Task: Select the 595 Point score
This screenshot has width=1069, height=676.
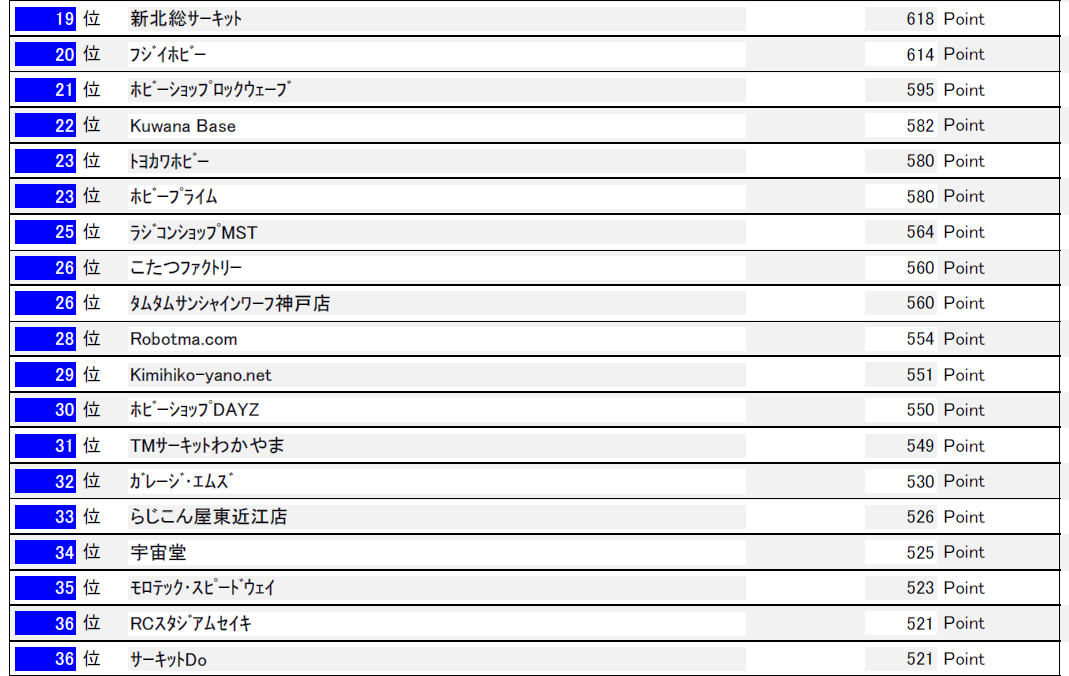Action: [x=945, y=90]
